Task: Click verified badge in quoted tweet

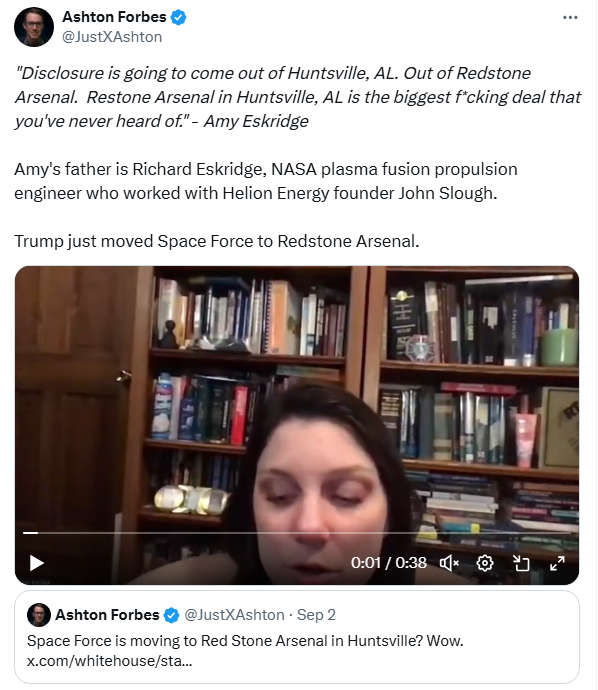Action: pos(171,615)
